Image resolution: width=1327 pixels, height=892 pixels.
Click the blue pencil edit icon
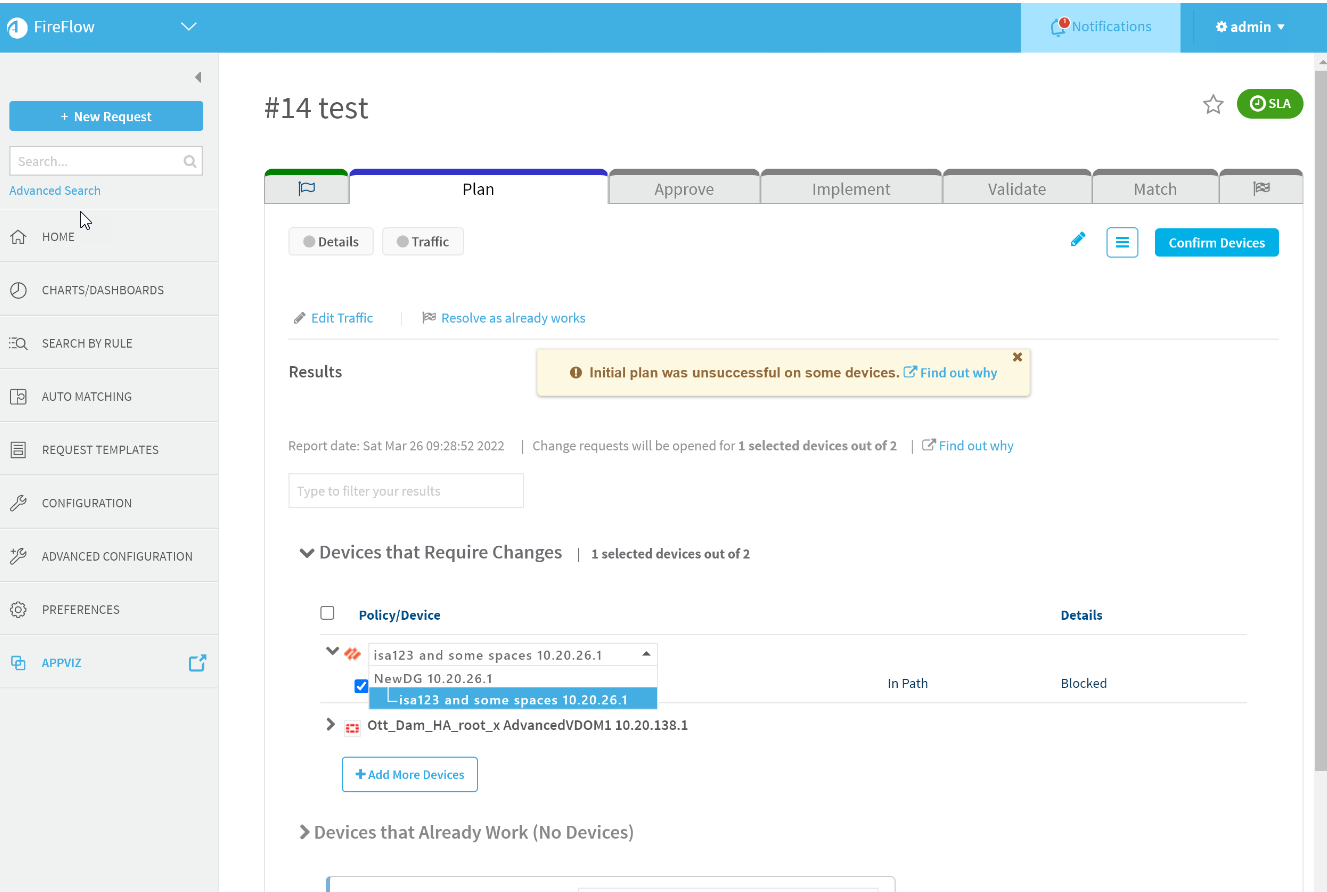tap(1078, 240)
